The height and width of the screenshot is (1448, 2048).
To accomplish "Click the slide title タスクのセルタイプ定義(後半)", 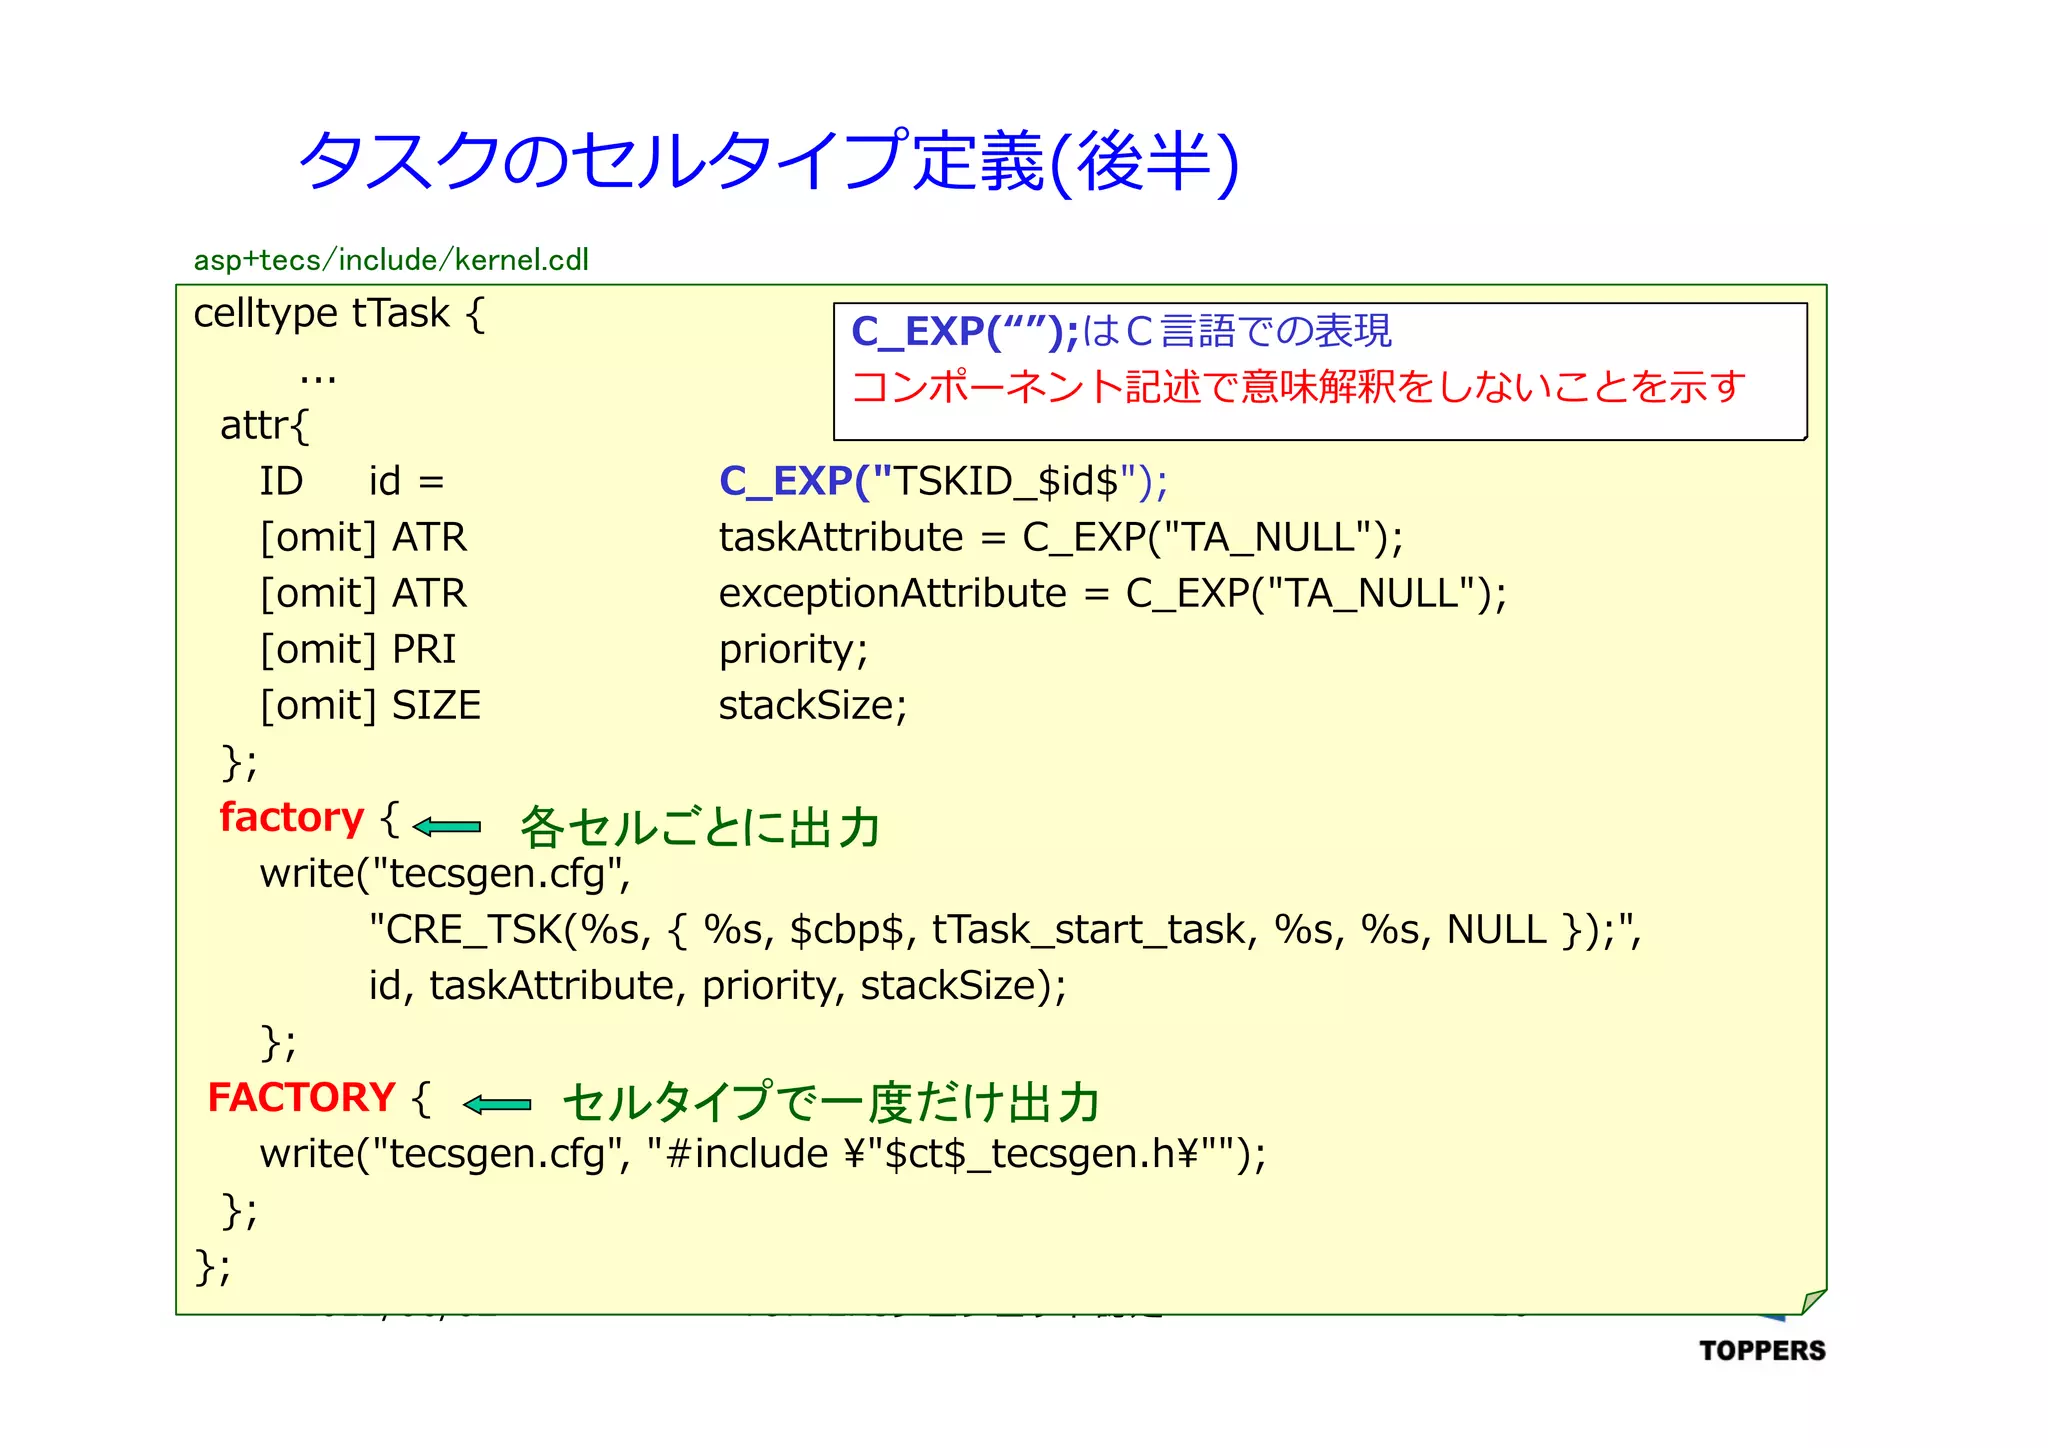I will point(769,162).
